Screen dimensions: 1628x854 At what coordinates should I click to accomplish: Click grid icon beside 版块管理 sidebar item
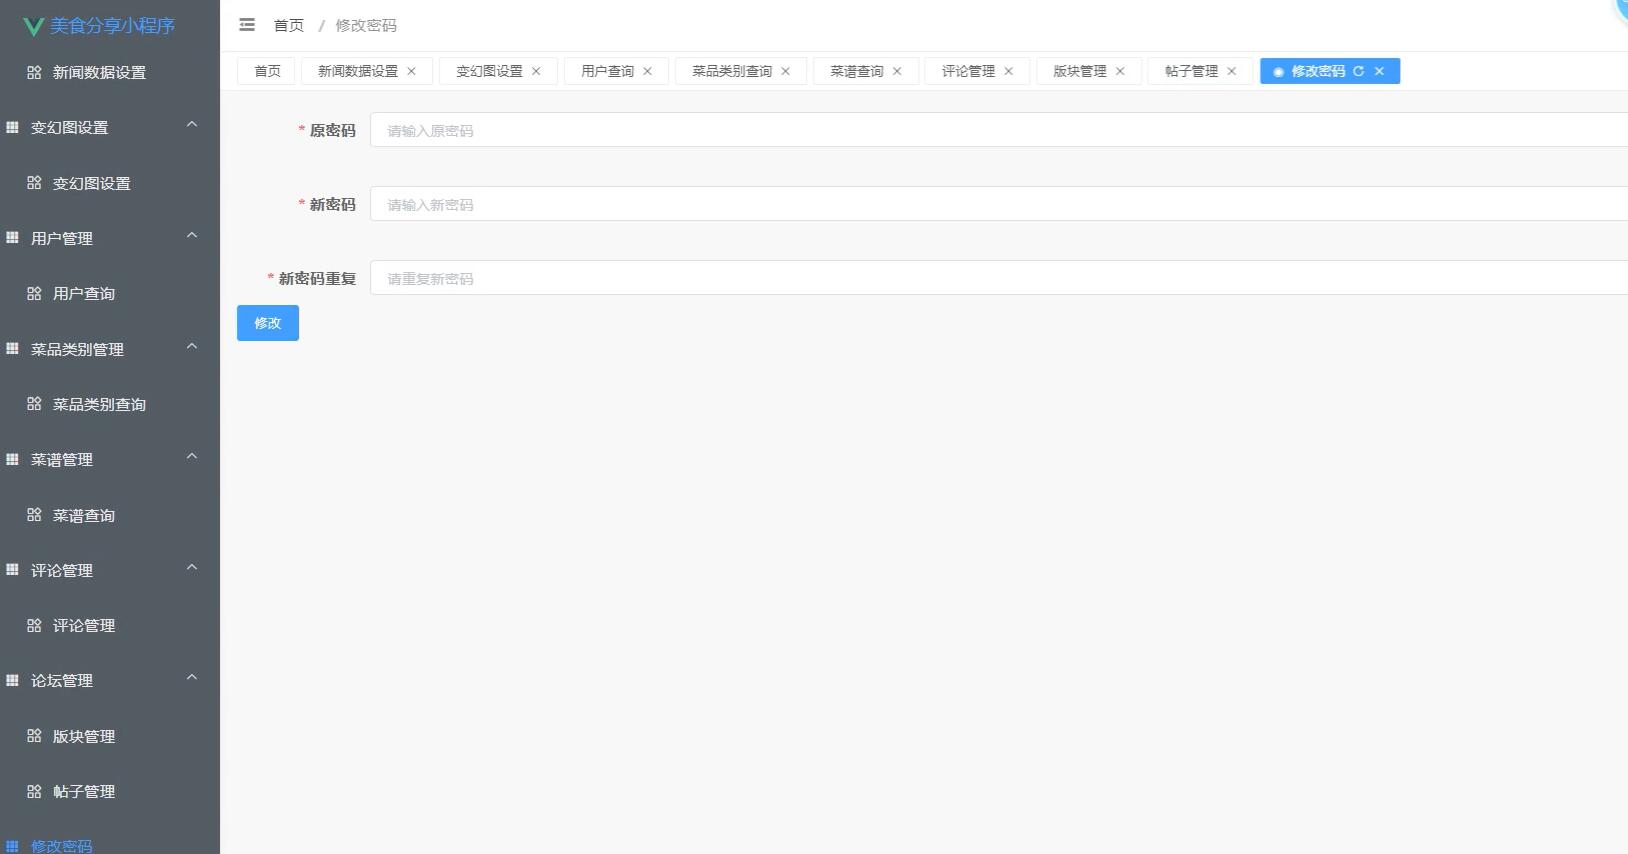[34, 736]
